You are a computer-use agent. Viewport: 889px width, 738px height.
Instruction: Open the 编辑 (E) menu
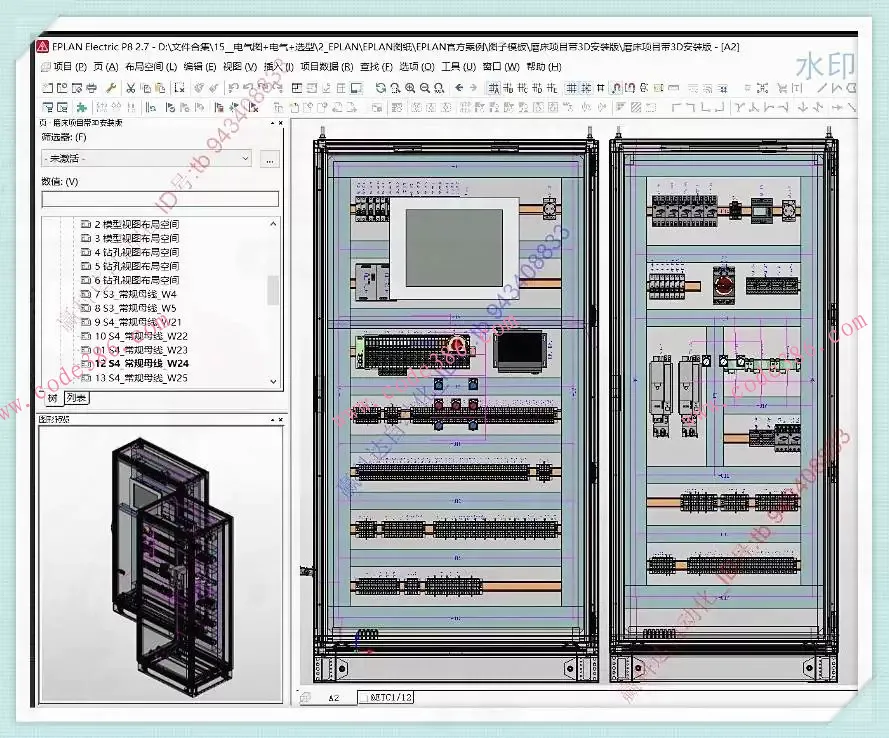click(200, 67)
